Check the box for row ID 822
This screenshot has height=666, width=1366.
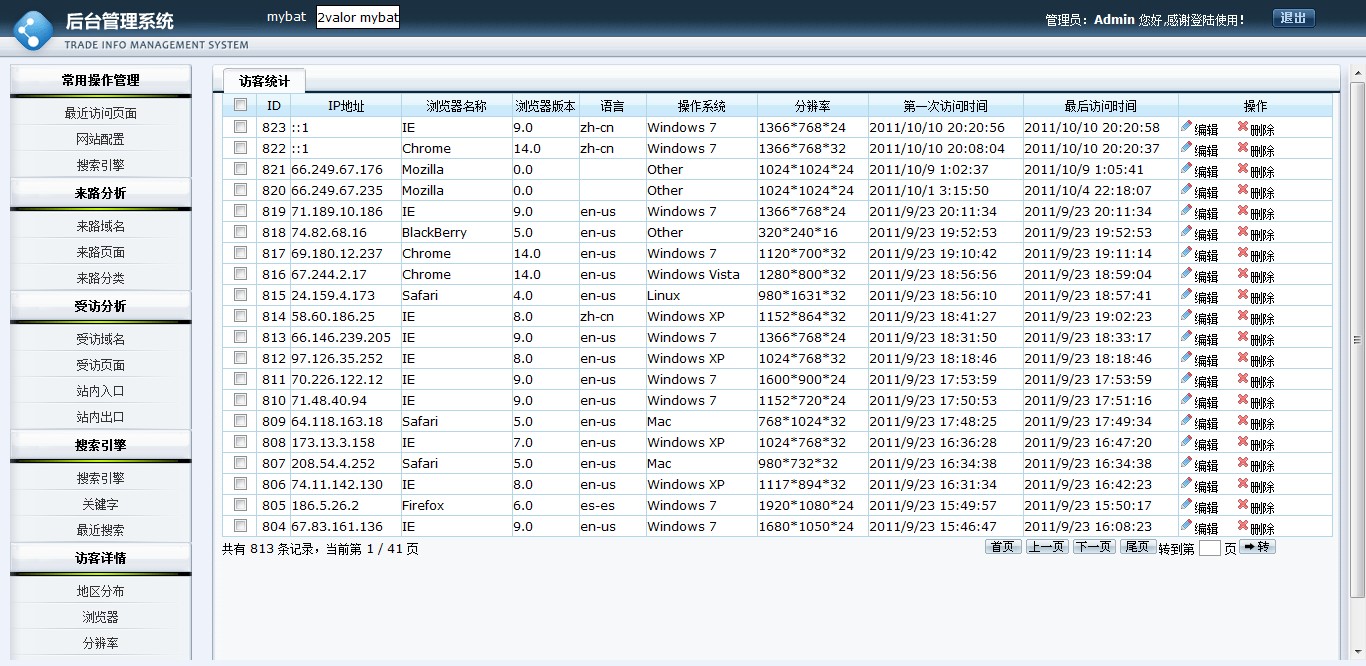pos(240,148)
